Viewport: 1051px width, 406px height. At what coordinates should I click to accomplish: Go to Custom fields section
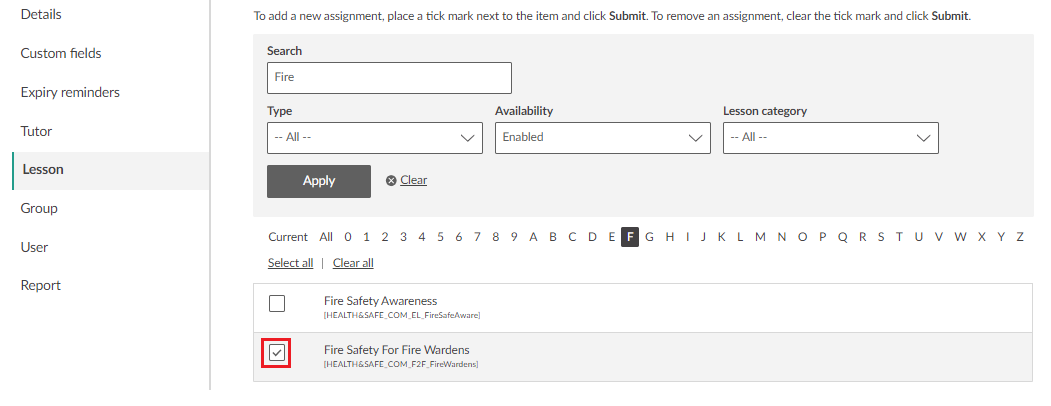pos(61,53)
